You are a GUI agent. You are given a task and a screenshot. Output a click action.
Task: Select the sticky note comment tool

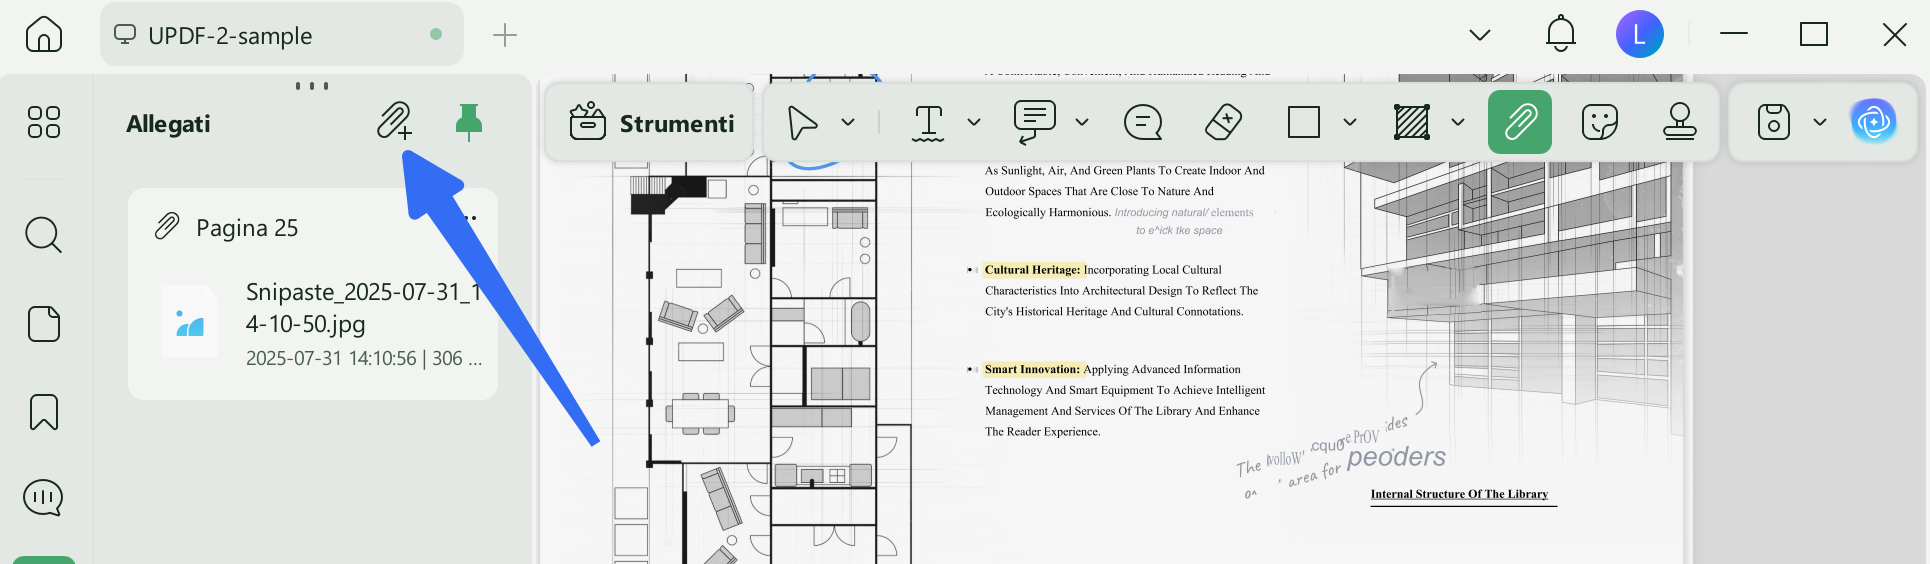[x=1143, y=123]
